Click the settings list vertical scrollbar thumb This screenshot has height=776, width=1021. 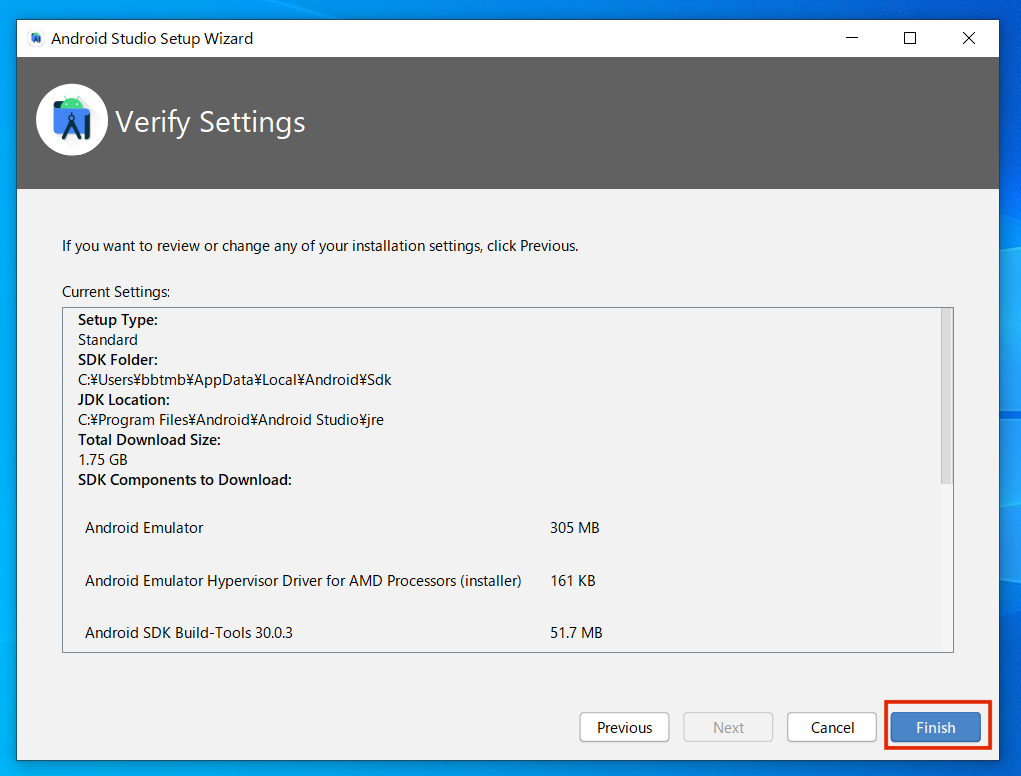[x=946, y=396]
